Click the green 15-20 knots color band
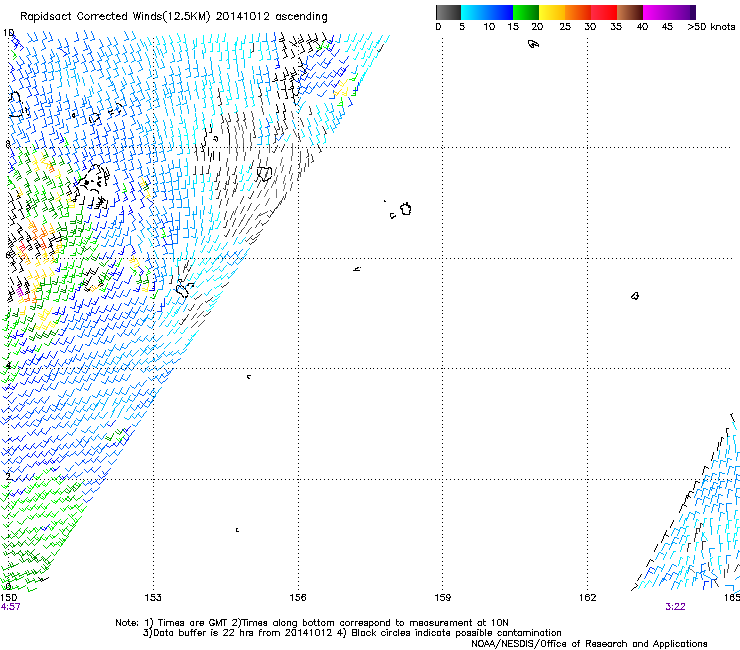The image size is (740, 650). pyautogui.click(x=526, y=12)
